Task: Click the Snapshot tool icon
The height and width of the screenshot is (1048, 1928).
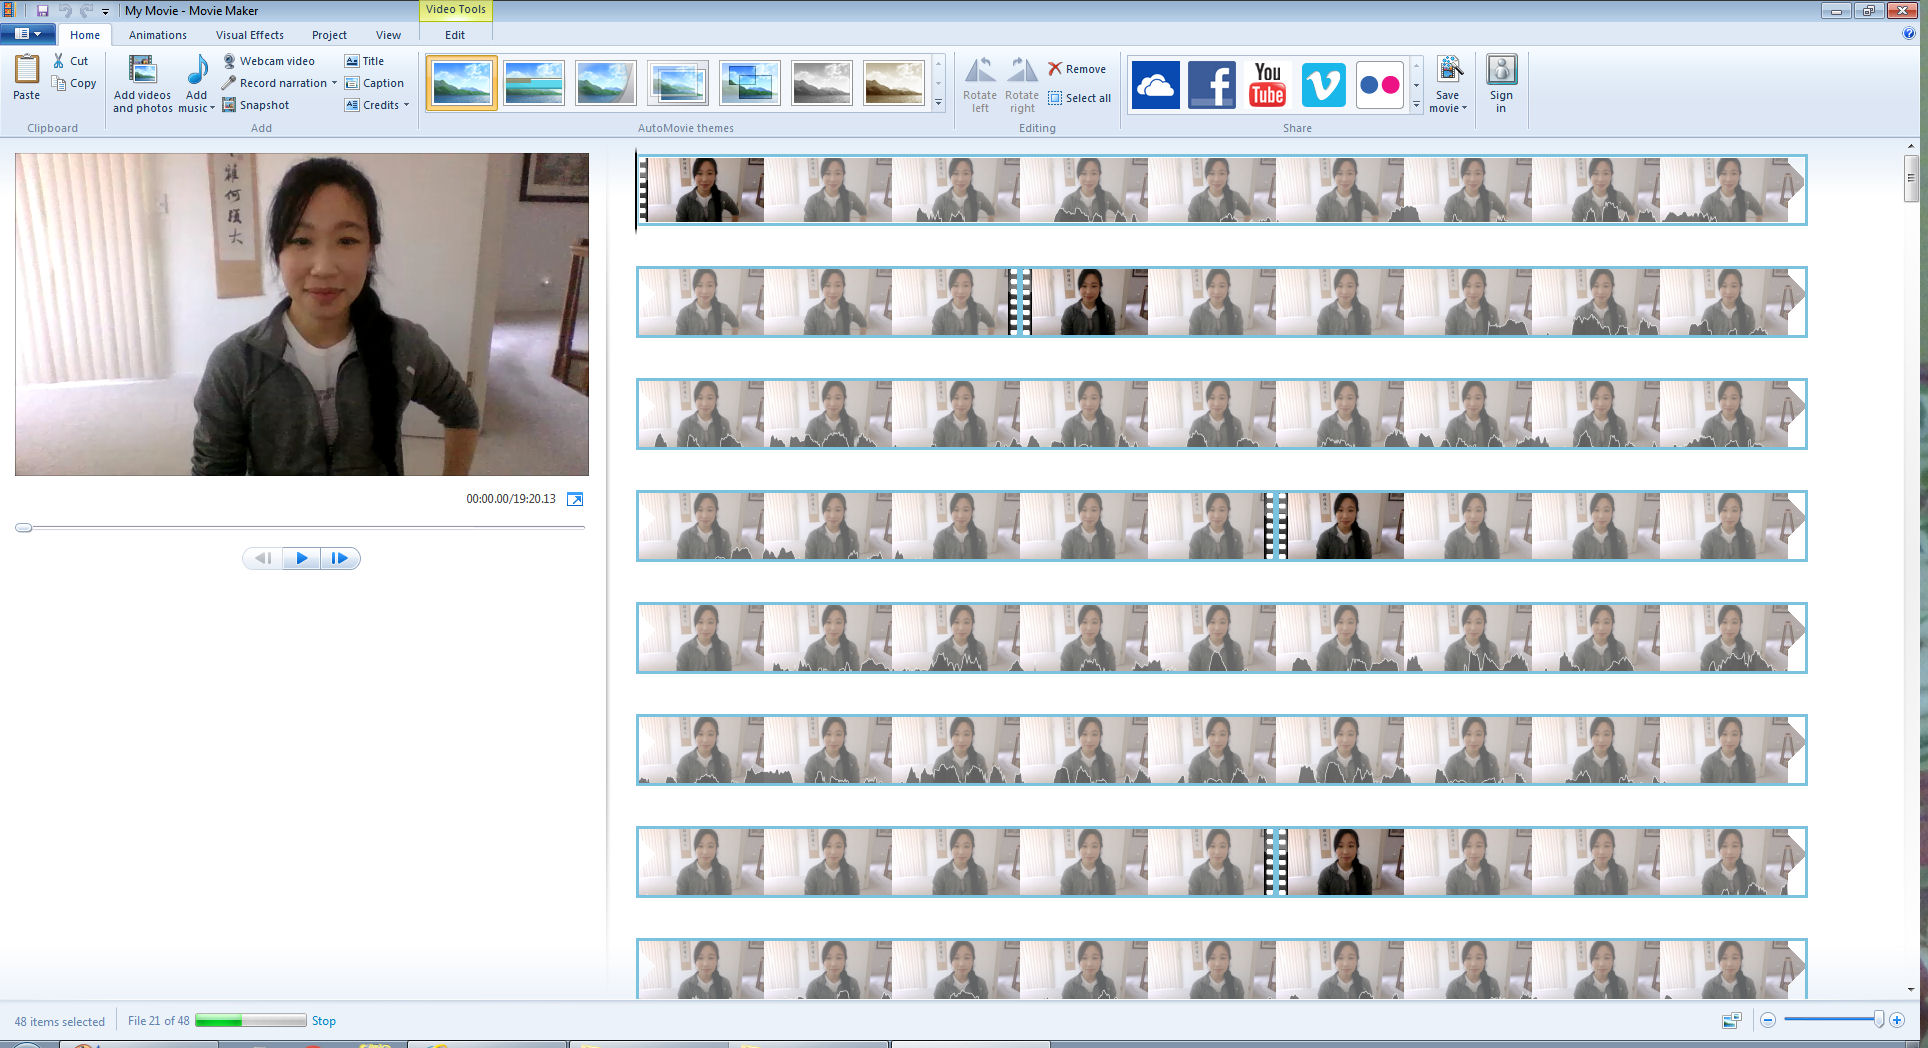Action: [229, 105]
